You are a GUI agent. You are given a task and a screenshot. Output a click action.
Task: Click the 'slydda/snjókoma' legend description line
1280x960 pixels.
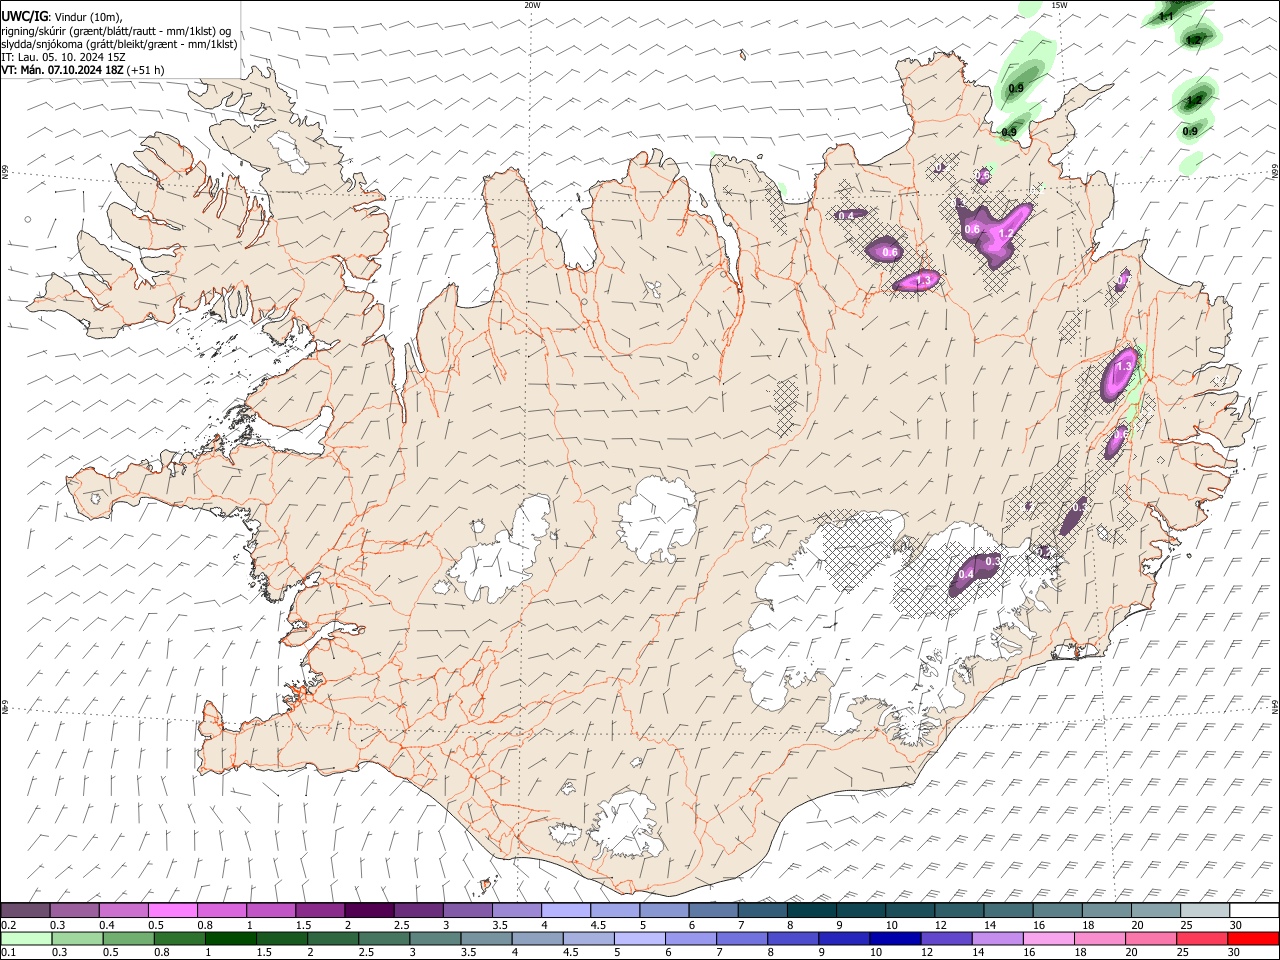(119, 44)
